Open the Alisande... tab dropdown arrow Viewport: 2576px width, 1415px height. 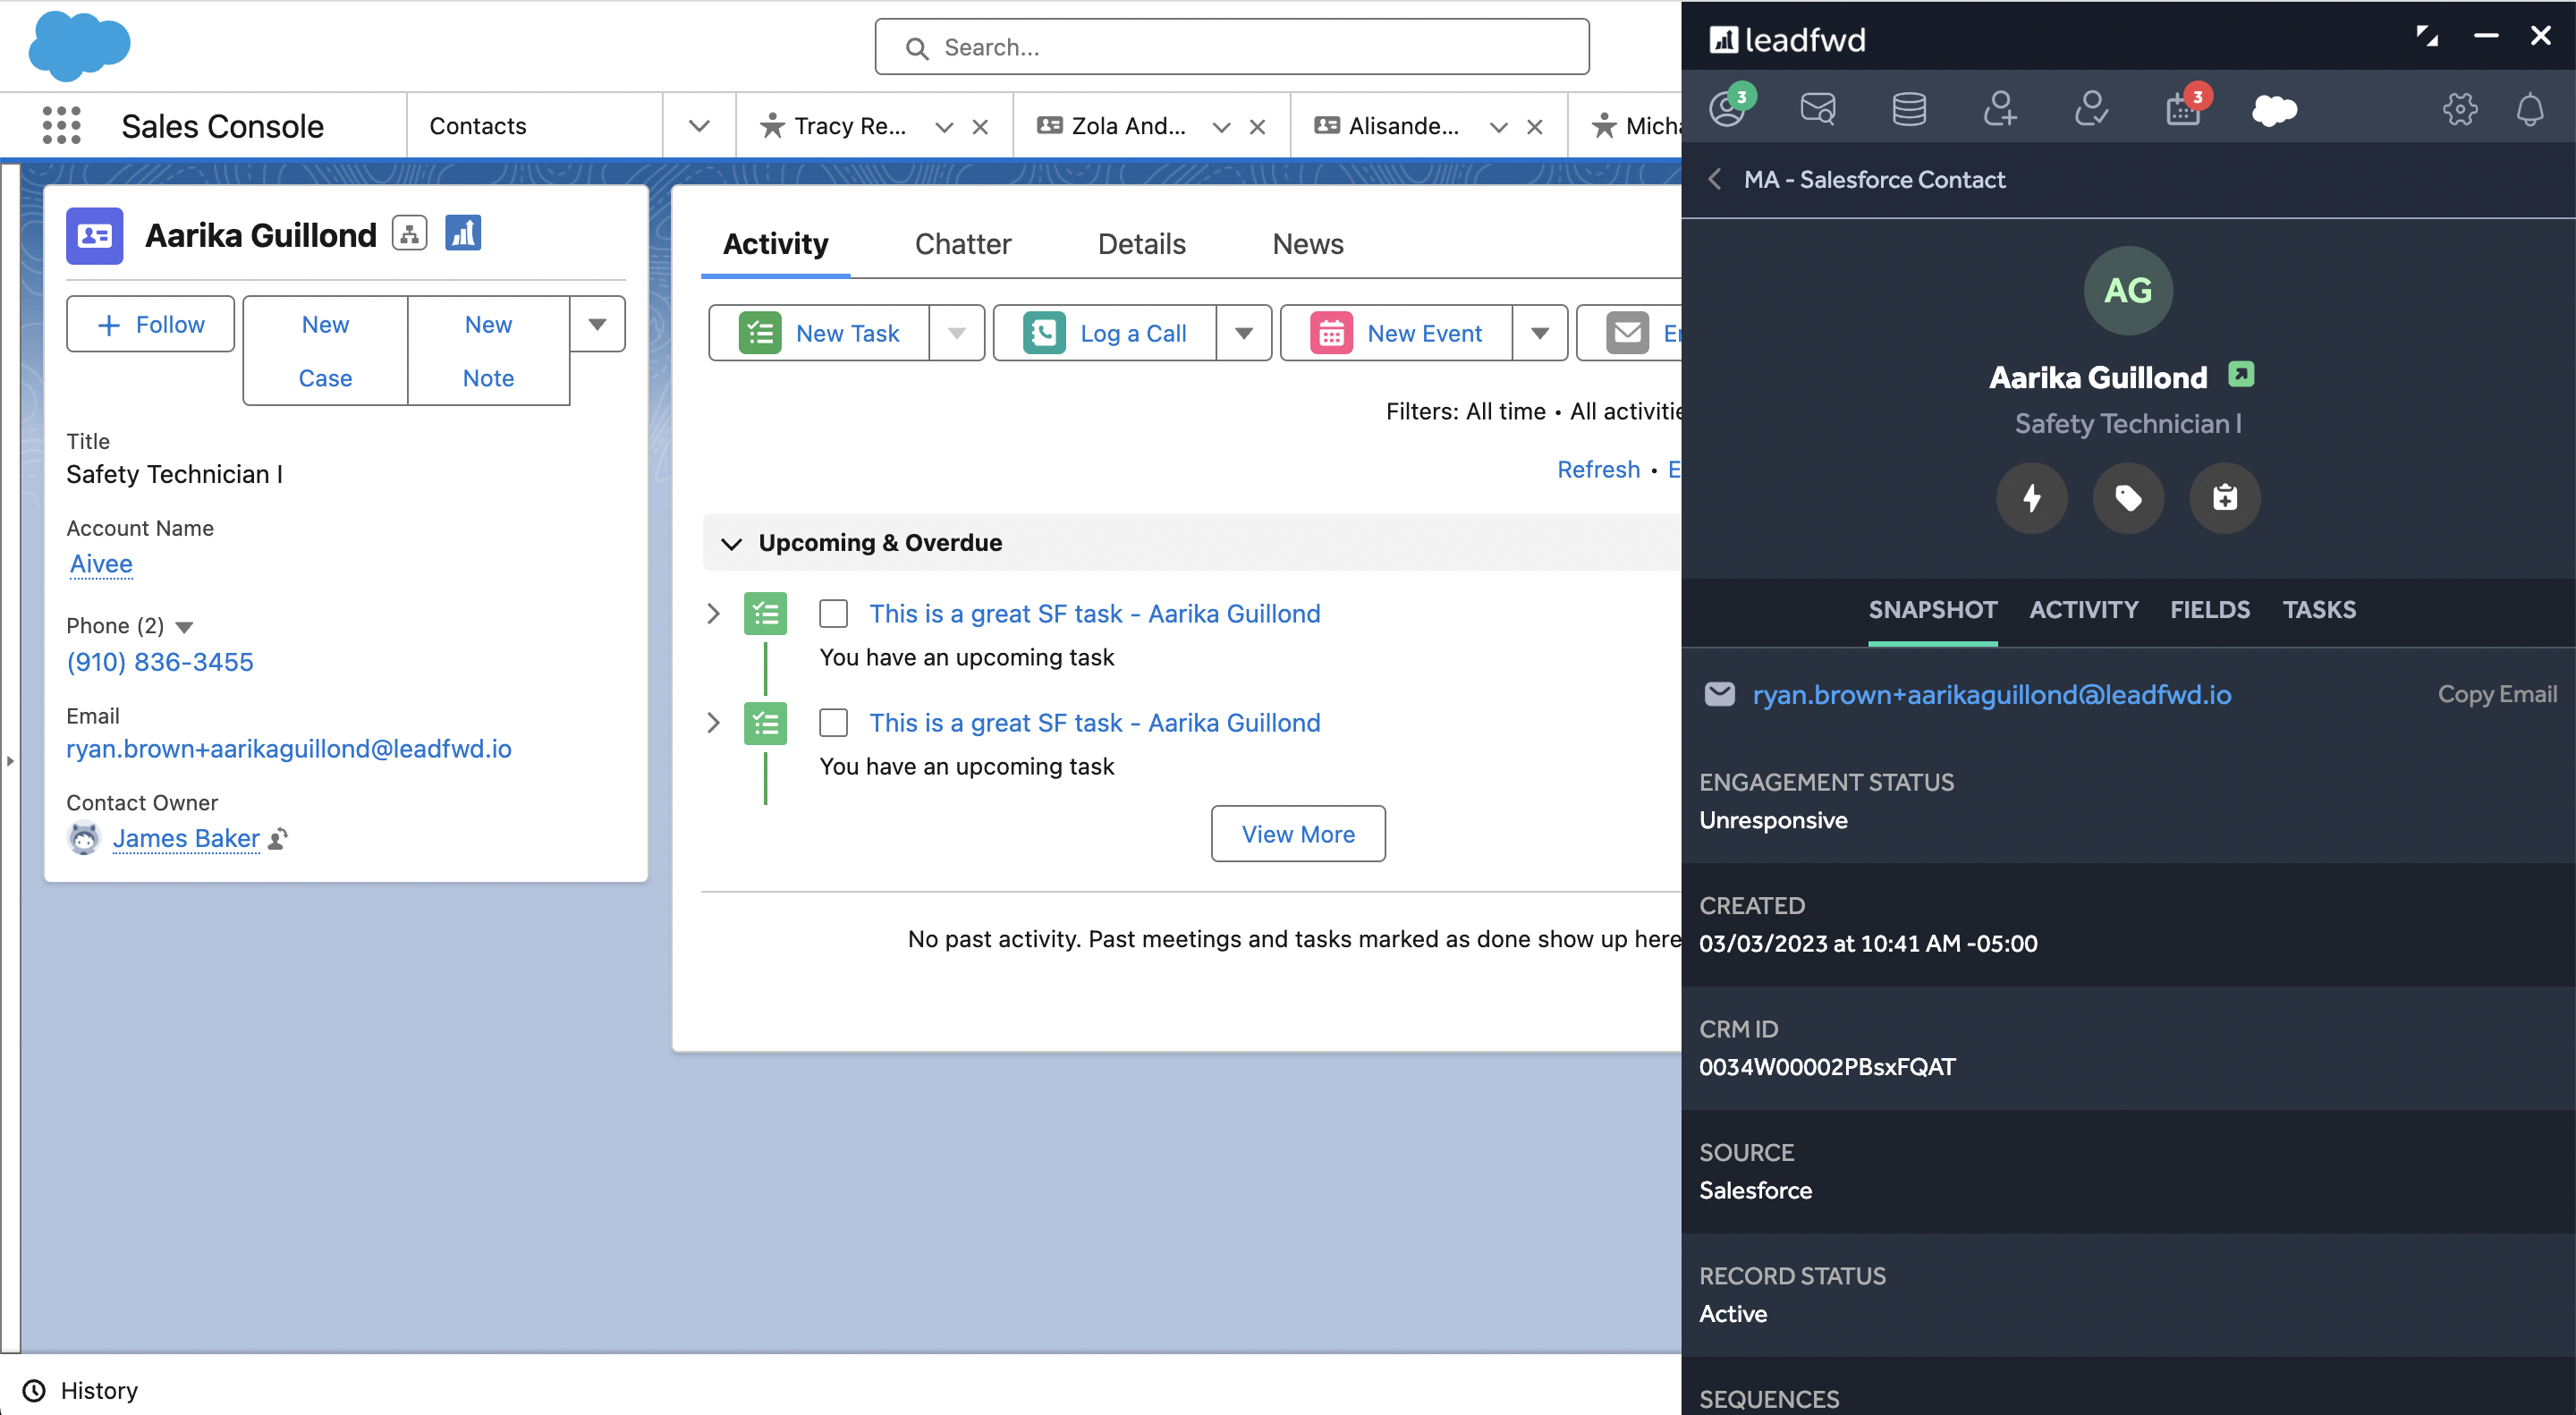[1498, 127]
